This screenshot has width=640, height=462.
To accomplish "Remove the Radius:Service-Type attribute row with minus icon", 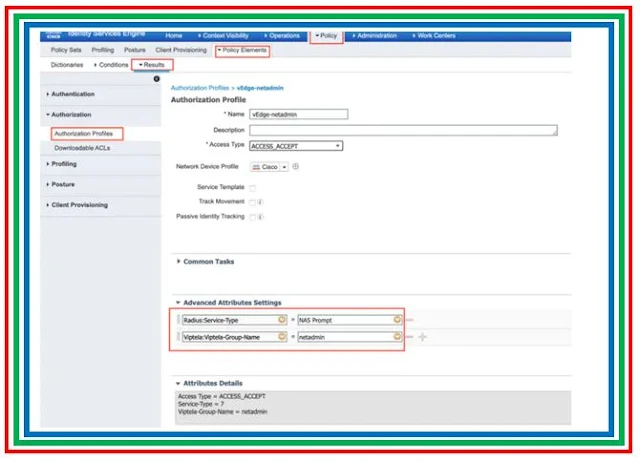I will pyautogui.click(x=410, y=320).
